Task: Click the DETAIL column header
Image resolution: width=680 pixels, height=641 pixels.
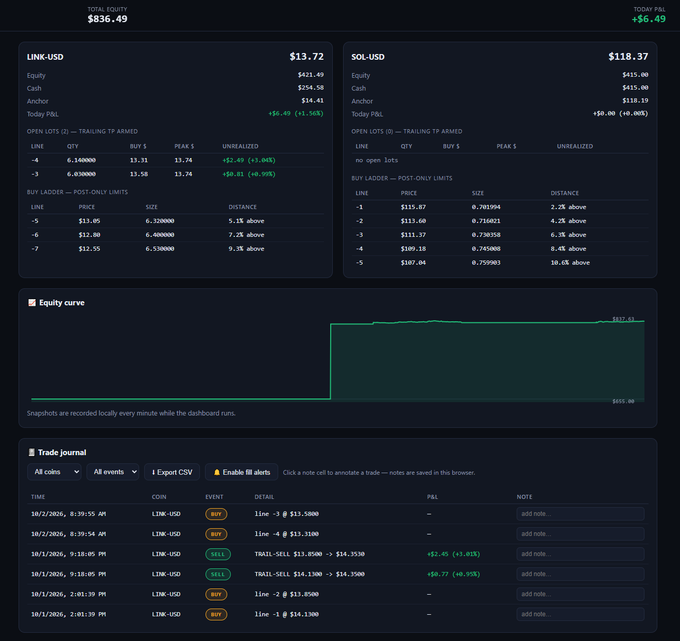Action: (264, 497)
